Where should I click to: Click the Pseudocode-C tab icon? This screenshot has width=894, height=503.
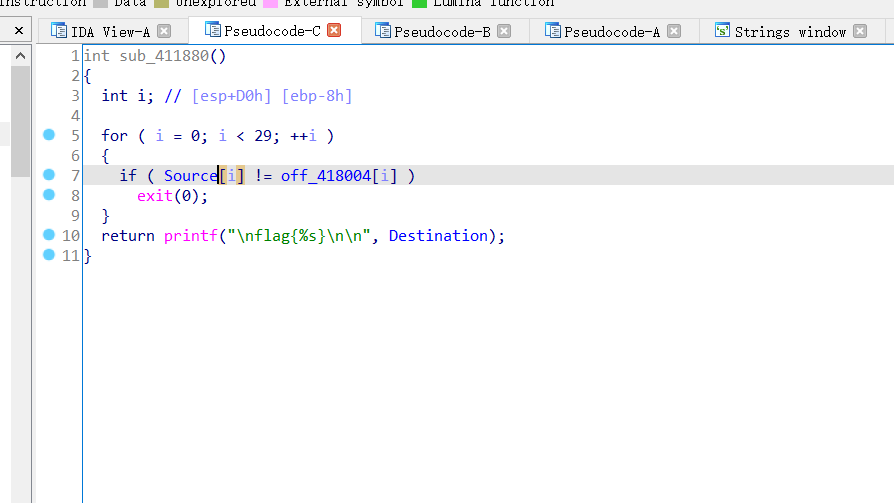click(x=212, y=30)
